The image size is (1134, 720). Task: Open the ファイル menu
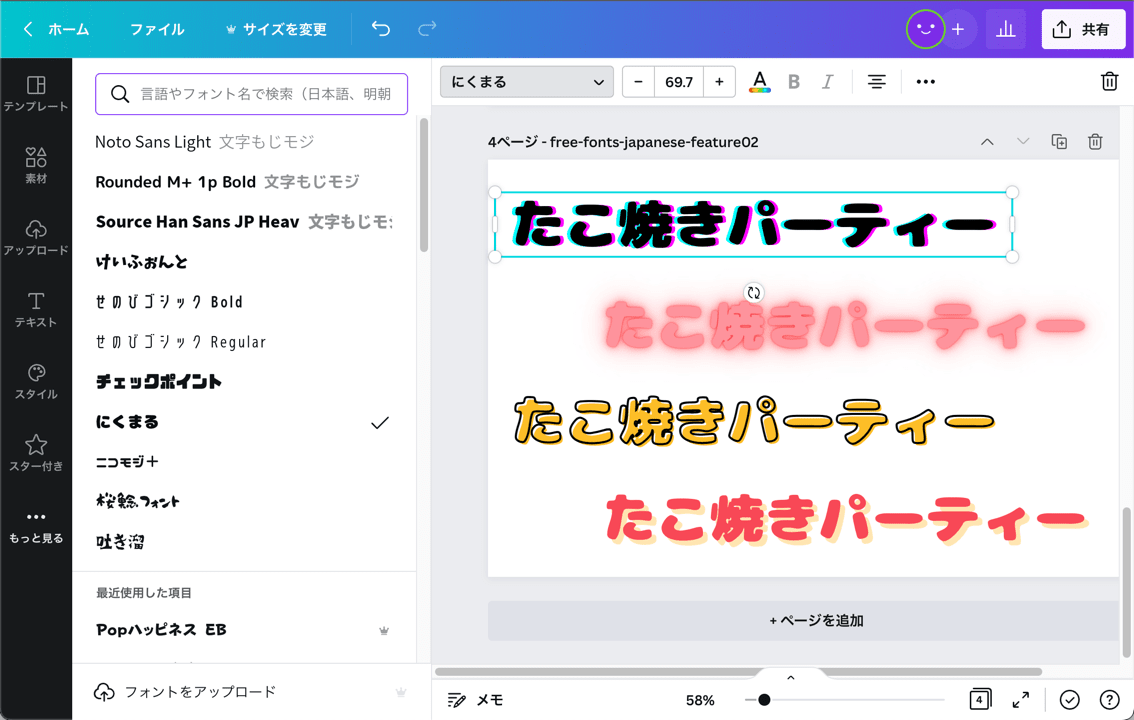point(156,29)
